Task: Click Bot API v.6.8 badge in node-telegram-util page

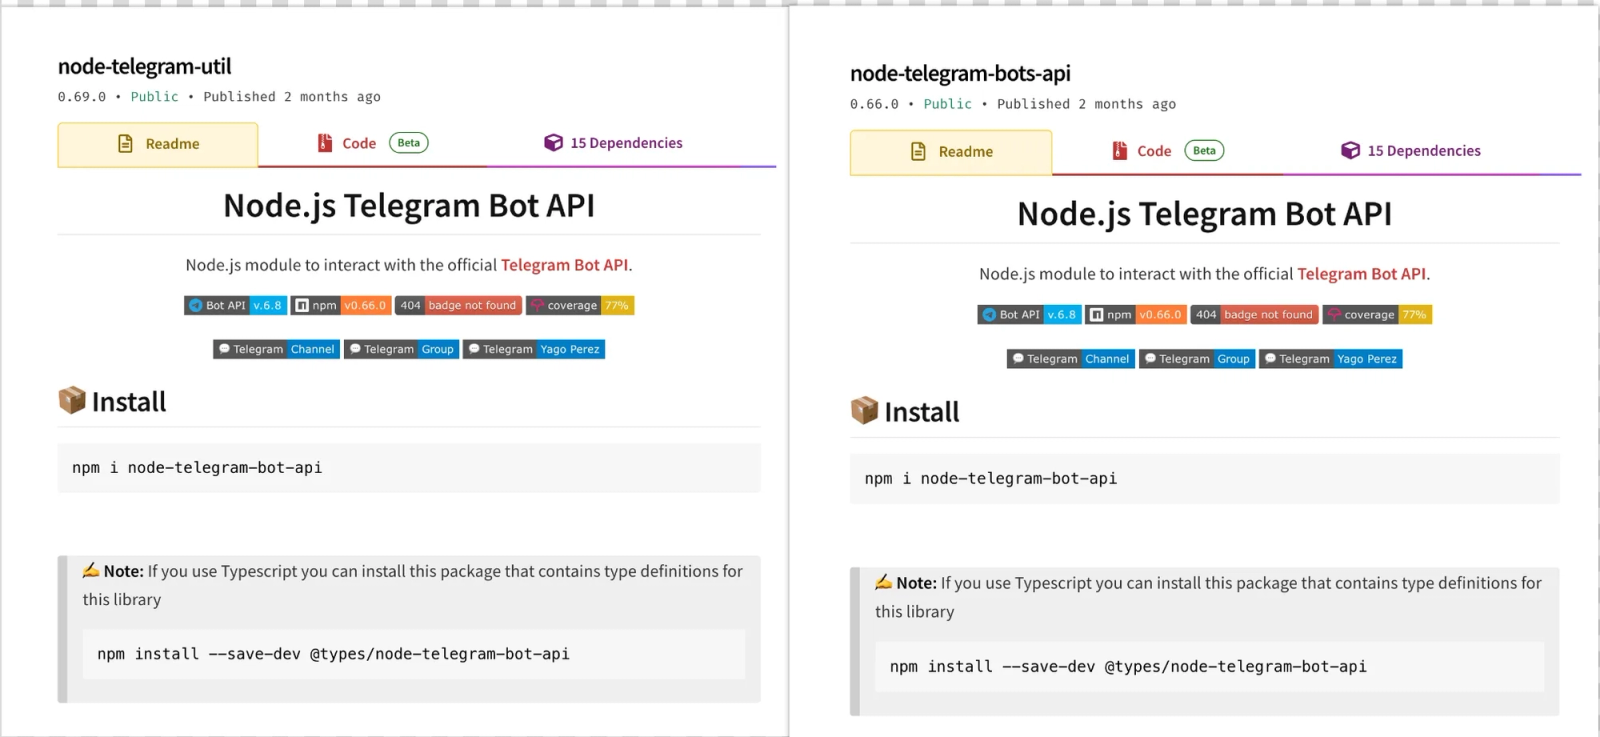Action: 236,306
